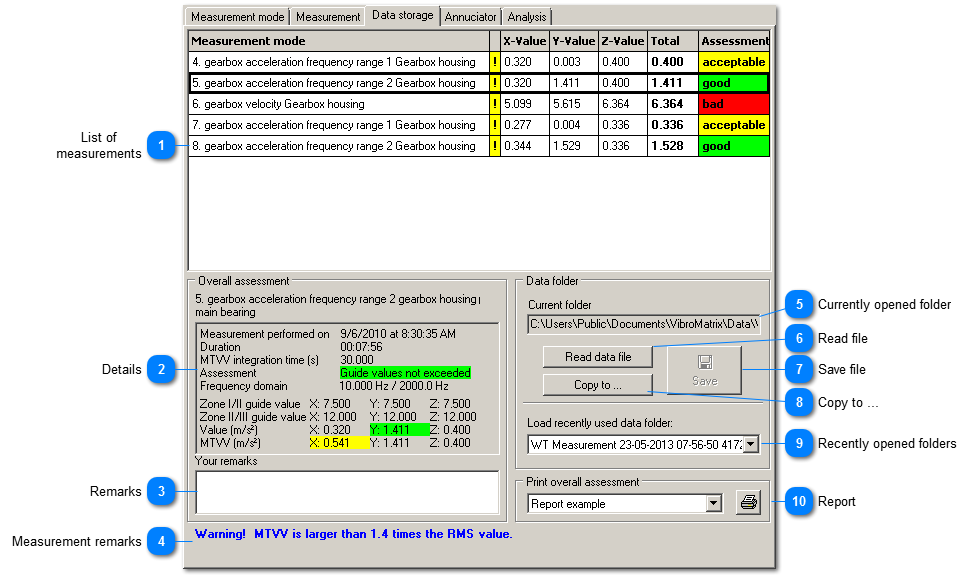Switch to the Measurement mode tab
The image size is (973, 578).
coord(238,17)
